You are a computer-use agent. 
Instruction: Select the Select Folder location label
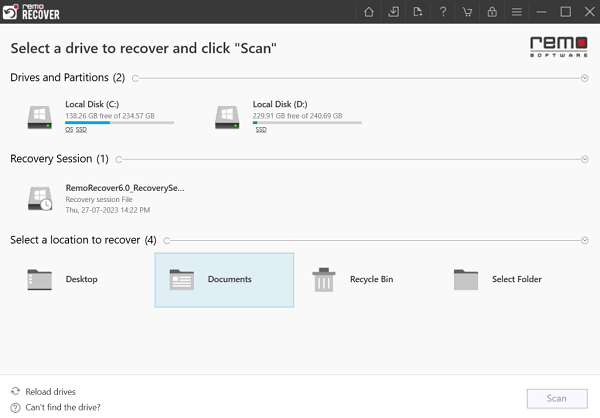[x=517, y=279]
